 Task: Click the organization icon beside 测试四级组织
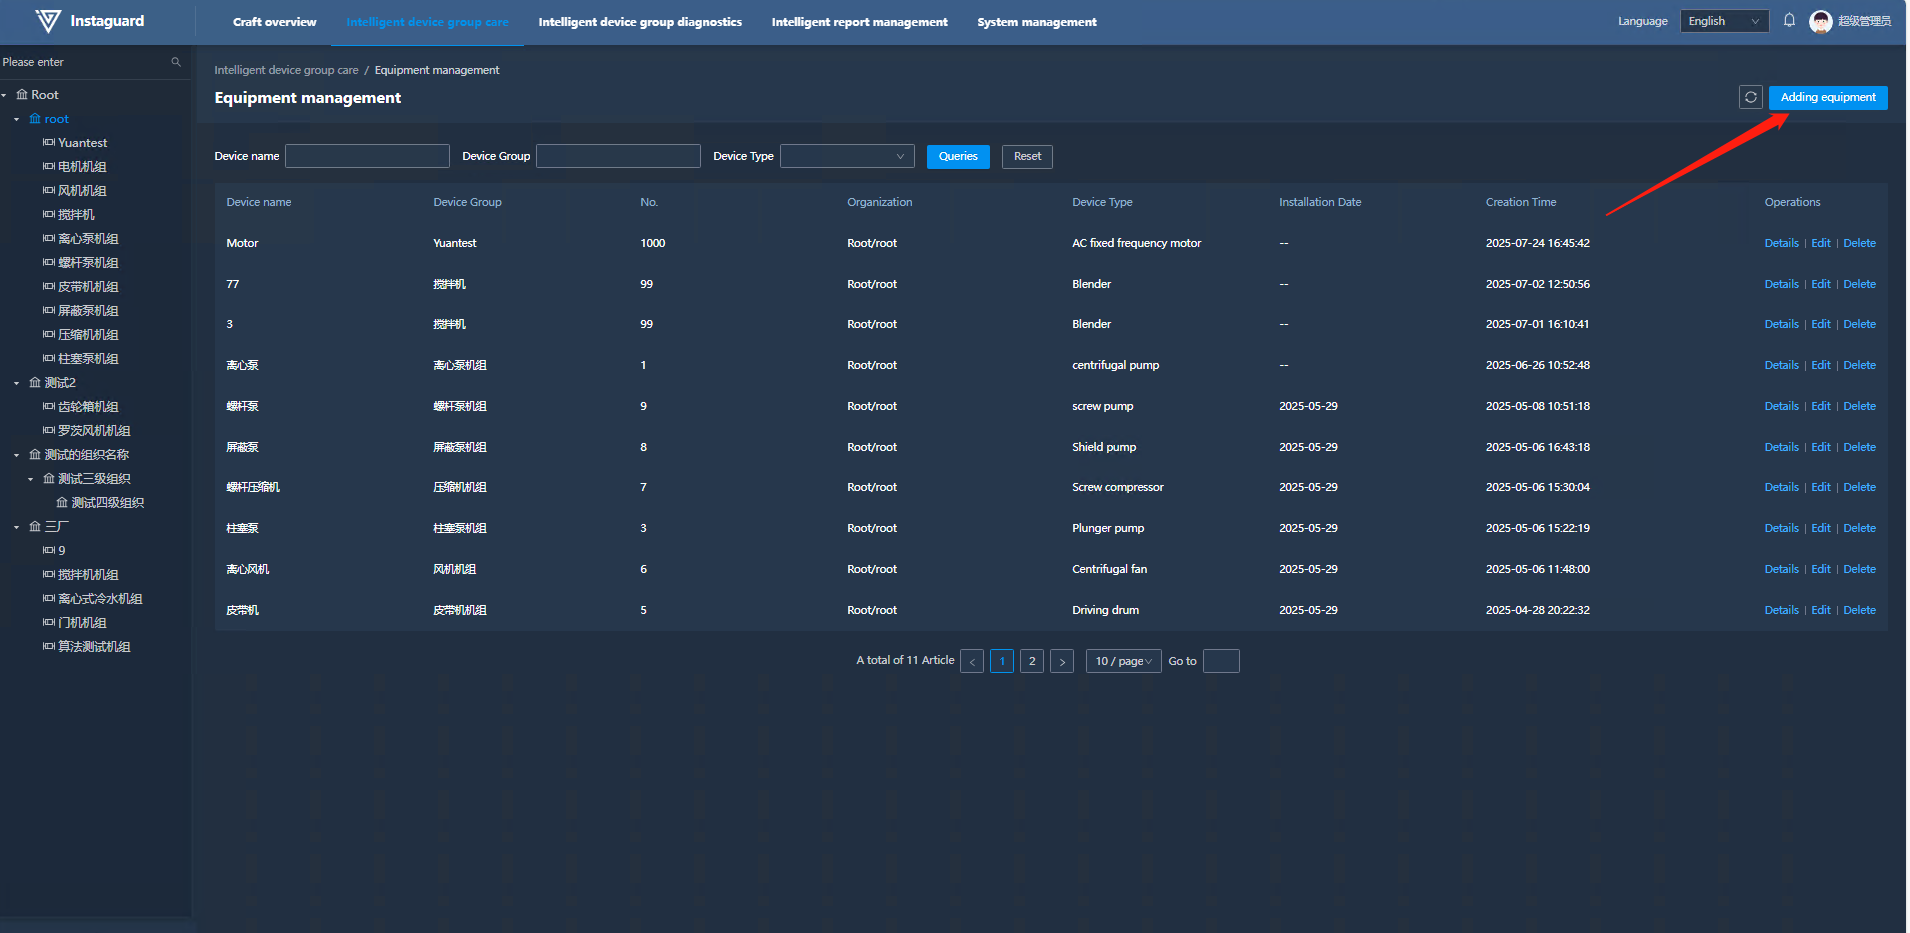pos(62,503)
